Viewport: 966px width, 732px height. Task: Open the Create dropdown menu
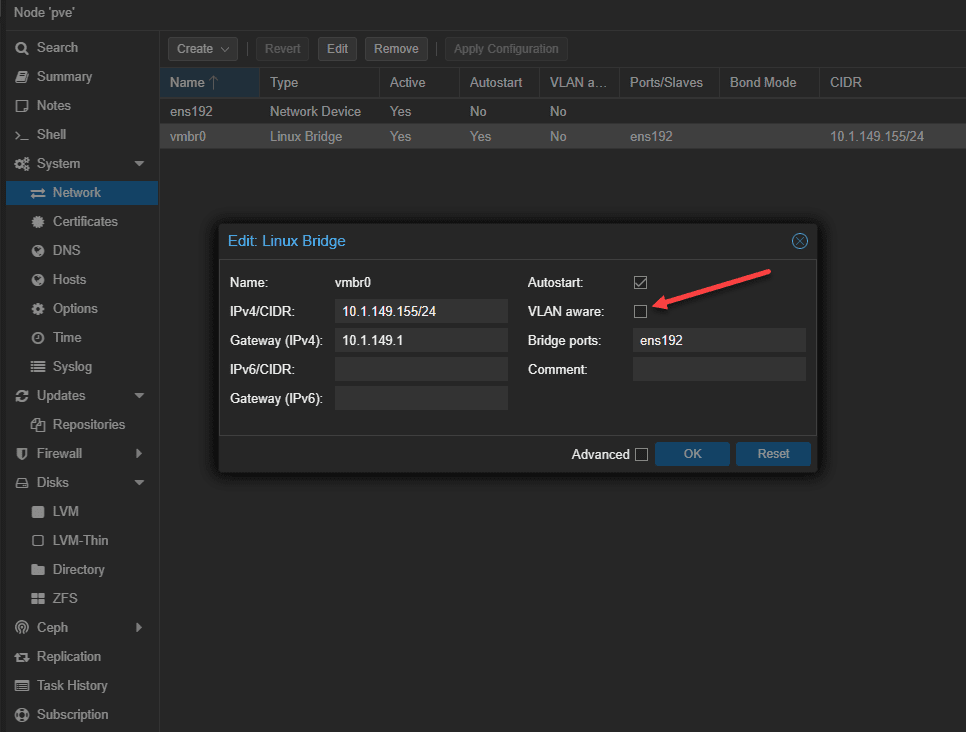(x=203, y=49)
